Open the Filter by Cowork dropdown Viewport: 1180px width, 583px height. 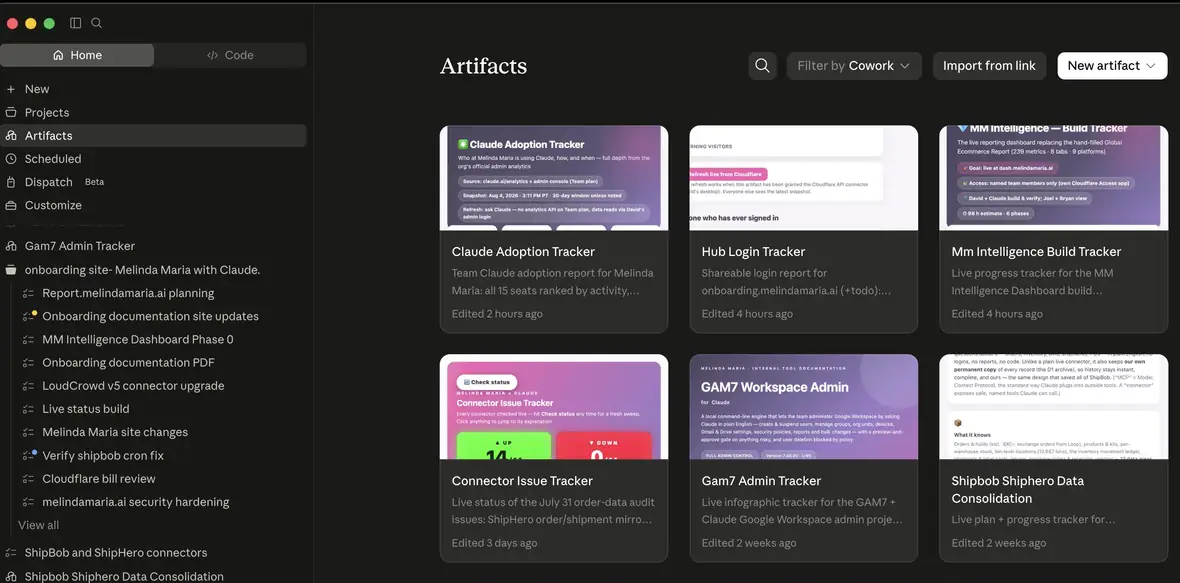(x=853, y=65)
